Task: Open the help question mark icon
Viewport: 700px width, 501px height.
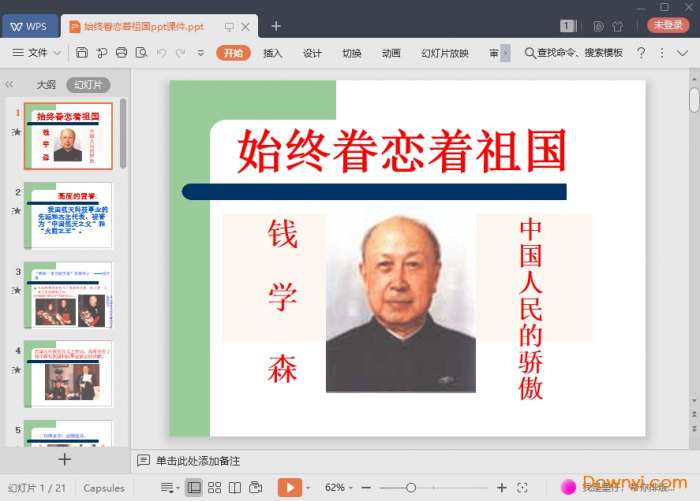Action: (641, 53)
